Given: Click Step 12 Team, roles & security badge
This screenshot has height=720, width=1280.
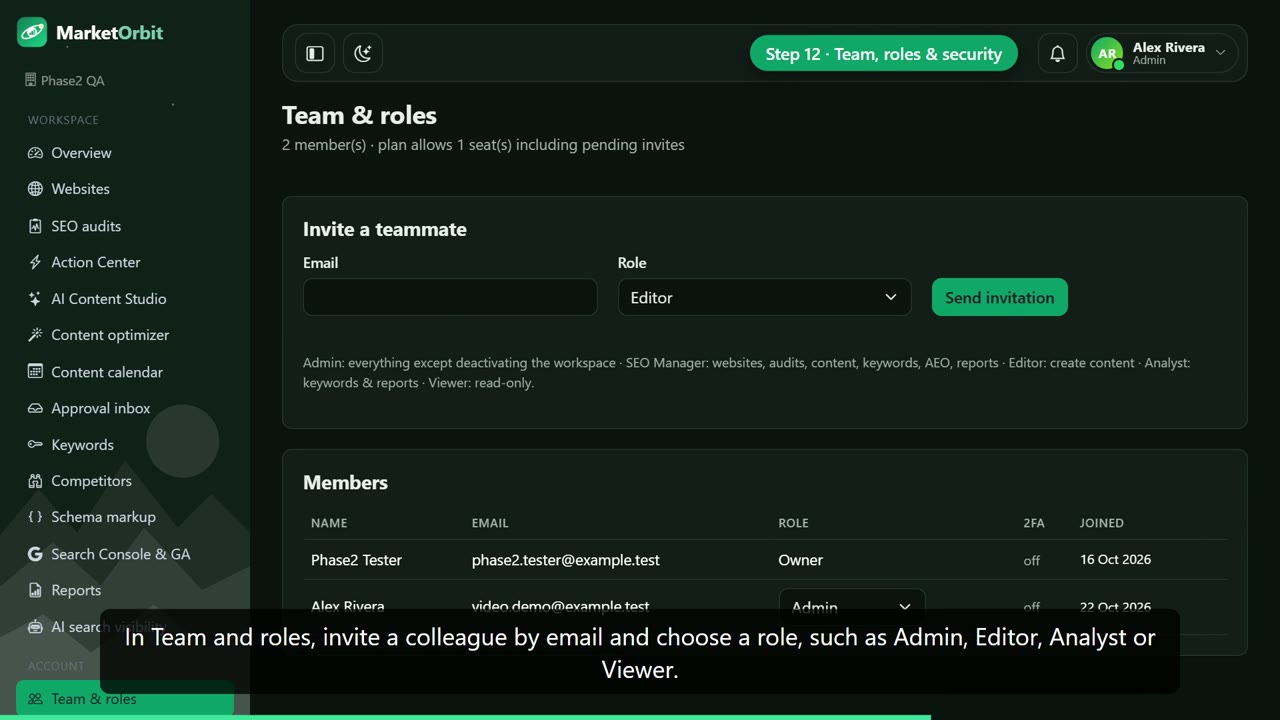Looking at the screenshot, I should click(x=883, y=54).
